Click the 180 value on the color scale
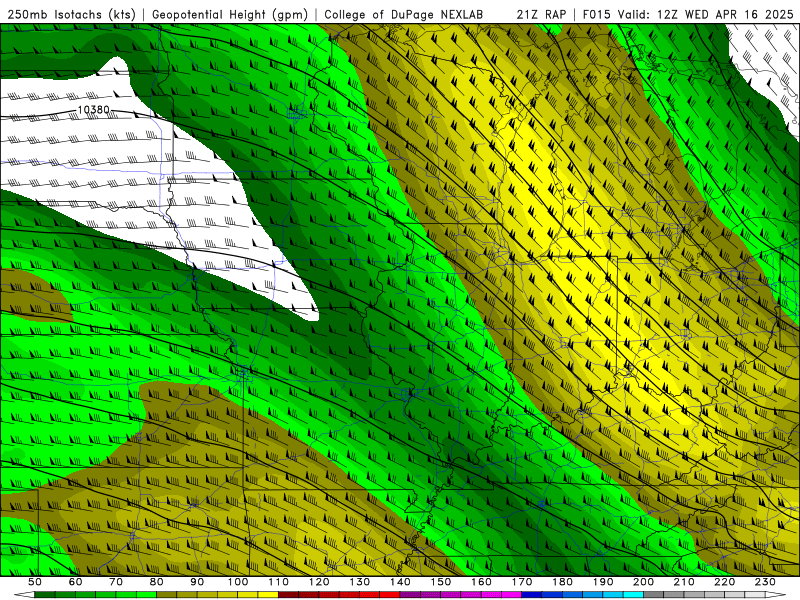The image size is (800, 600). pyautogui.click(x=562, y=582)
